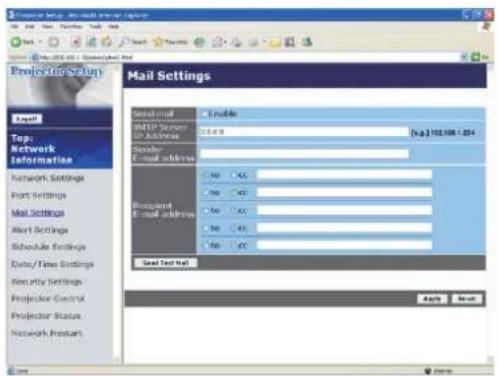Open the Port Settings link
The height and width of the screenshot is (376, 498).
coord(39,195)
